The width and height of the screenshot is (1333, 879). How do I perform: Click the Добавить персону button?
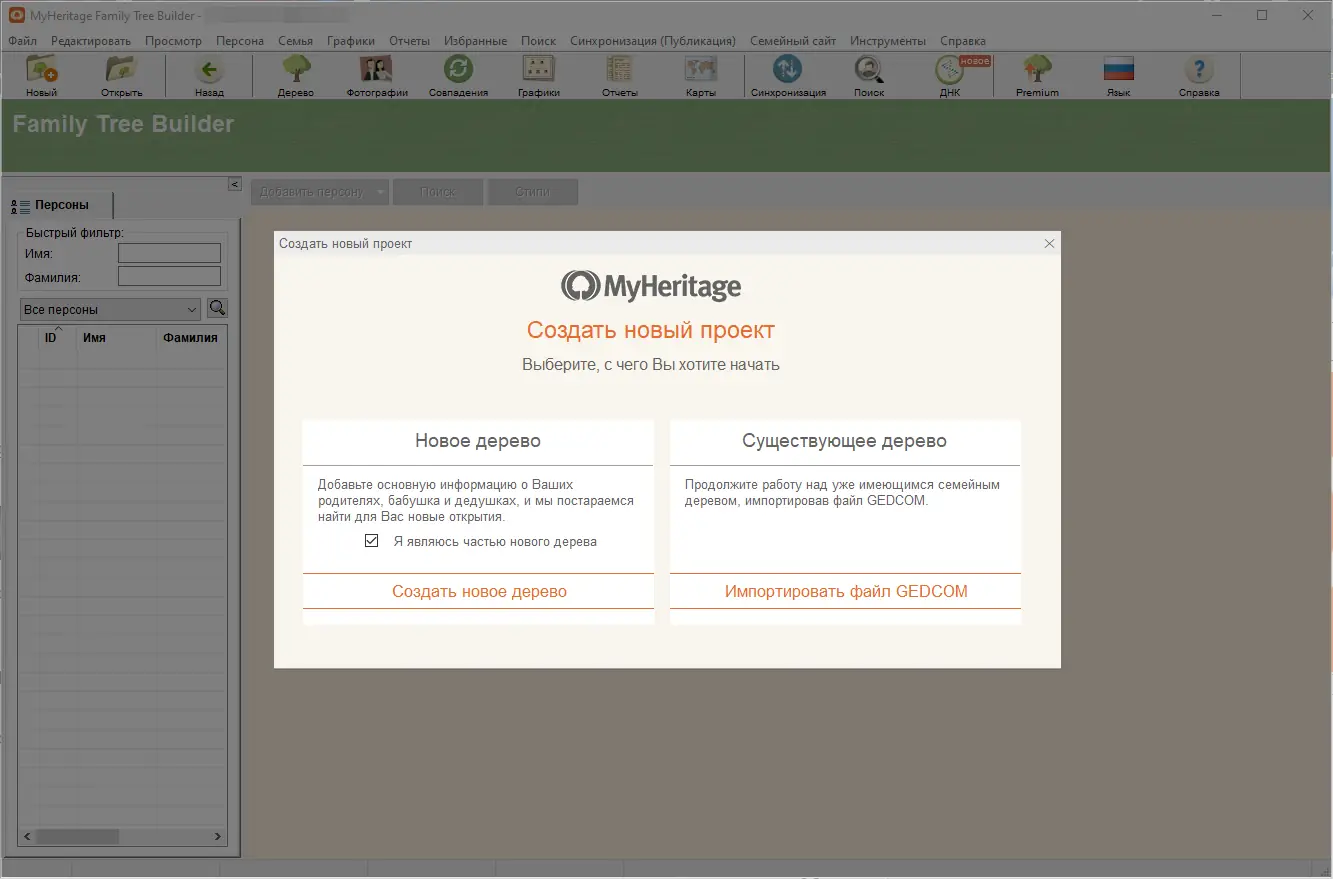[311, 192]
